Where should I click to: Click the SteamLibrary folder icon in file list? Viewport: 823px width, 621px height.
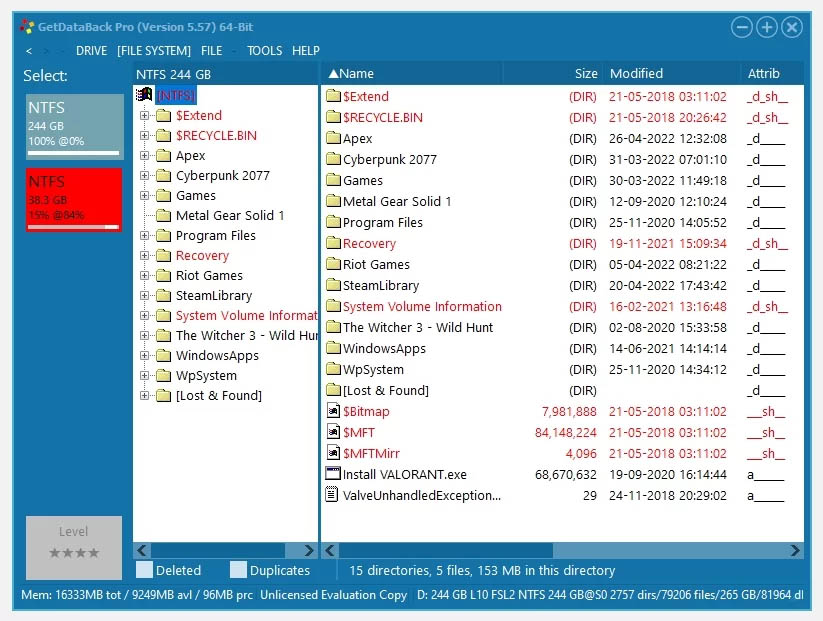point(333,285)
